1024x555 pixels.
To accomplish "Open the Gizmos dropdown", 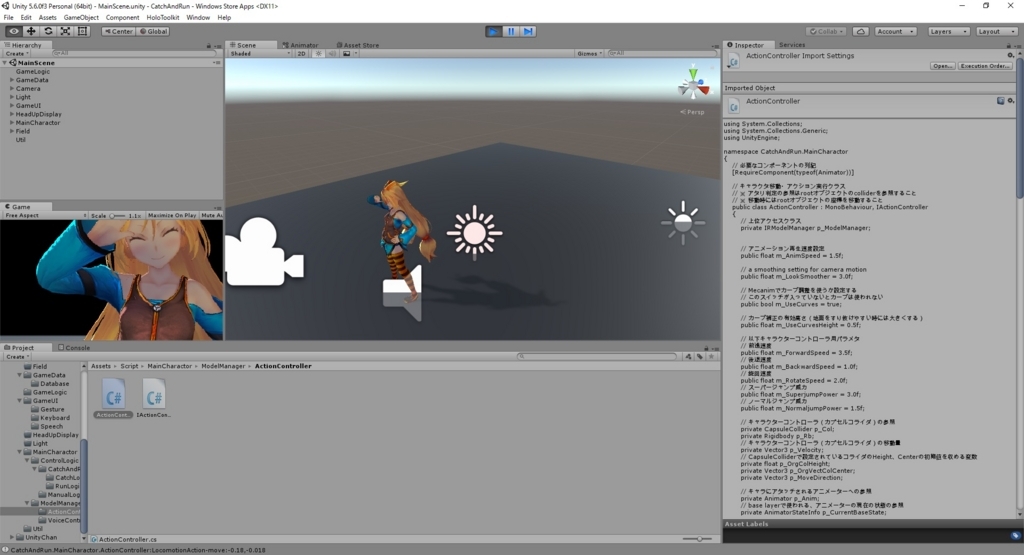I will click(590, 54).
